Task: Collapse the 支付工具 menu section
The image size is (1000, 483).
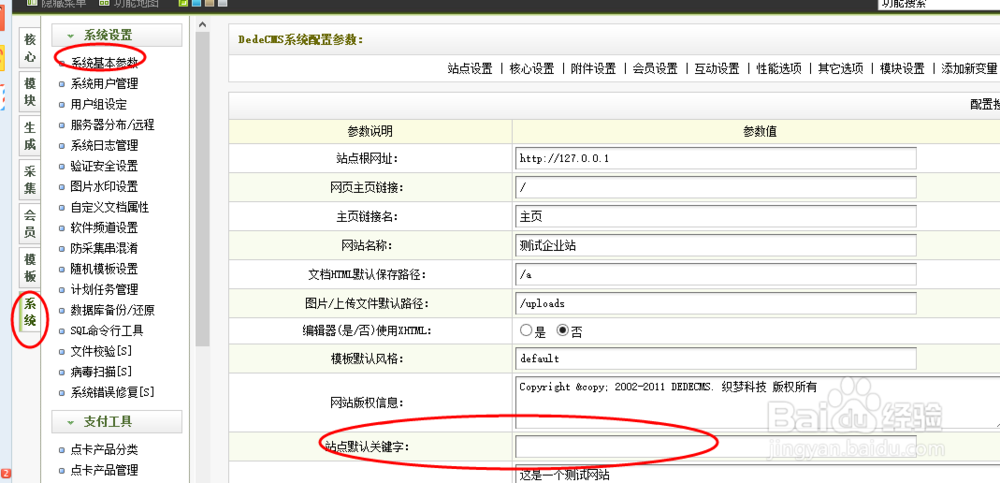Action: tap(117, 422)
